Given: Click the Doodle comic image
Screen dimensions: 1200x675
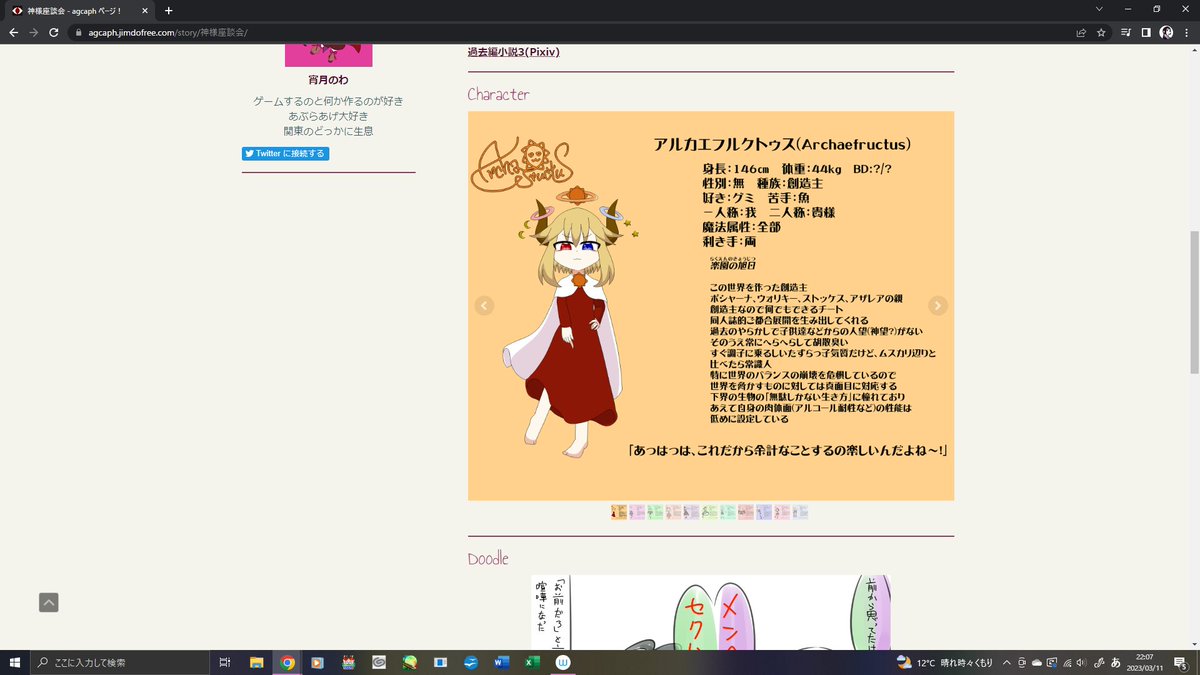Looking at the screenshot, I should (711, 612).
